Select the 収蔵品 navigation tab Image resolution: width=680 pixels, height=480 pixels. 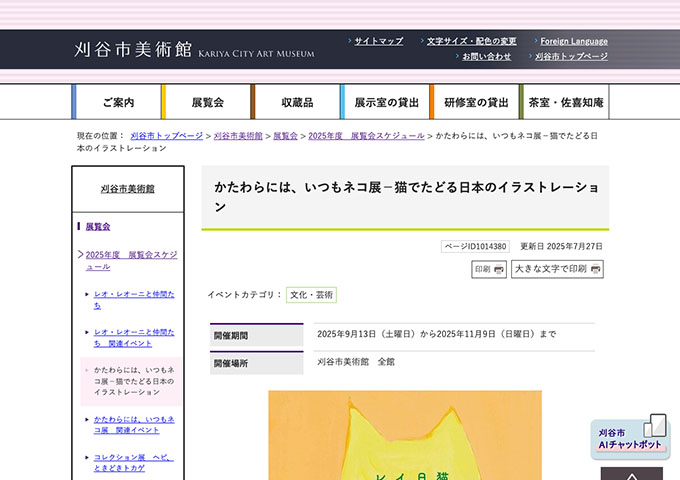pyautogui.click(x=297, y=102)
